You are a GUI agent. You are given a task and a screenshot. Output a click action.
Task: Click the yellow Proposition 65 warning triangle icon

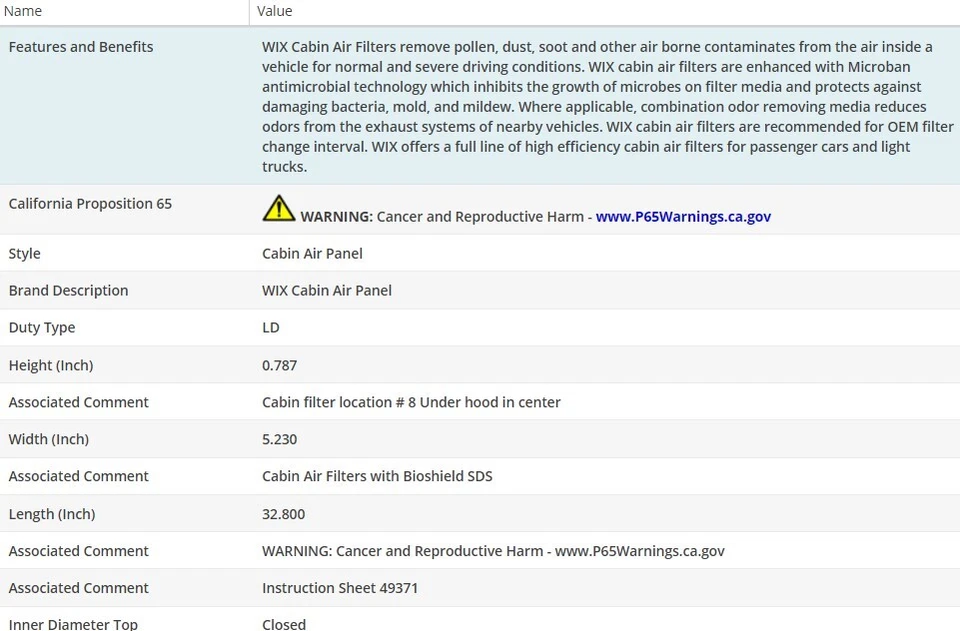[278, 208]
